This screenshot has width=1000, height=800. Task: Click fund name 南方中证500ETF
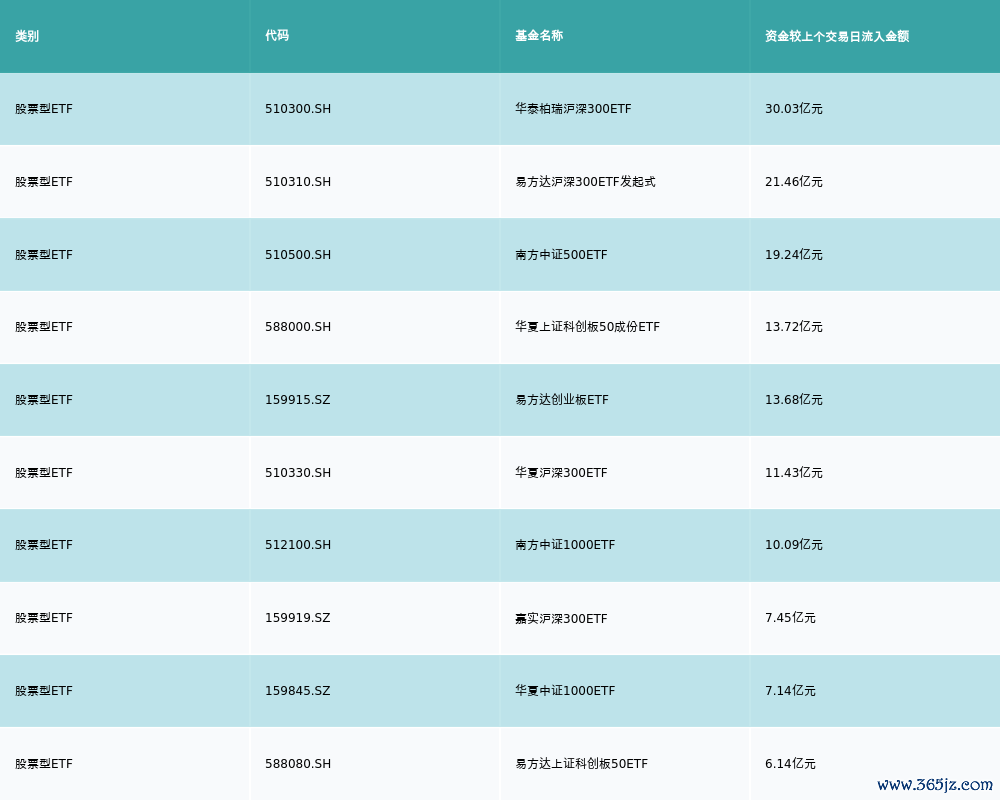point(561,255)
